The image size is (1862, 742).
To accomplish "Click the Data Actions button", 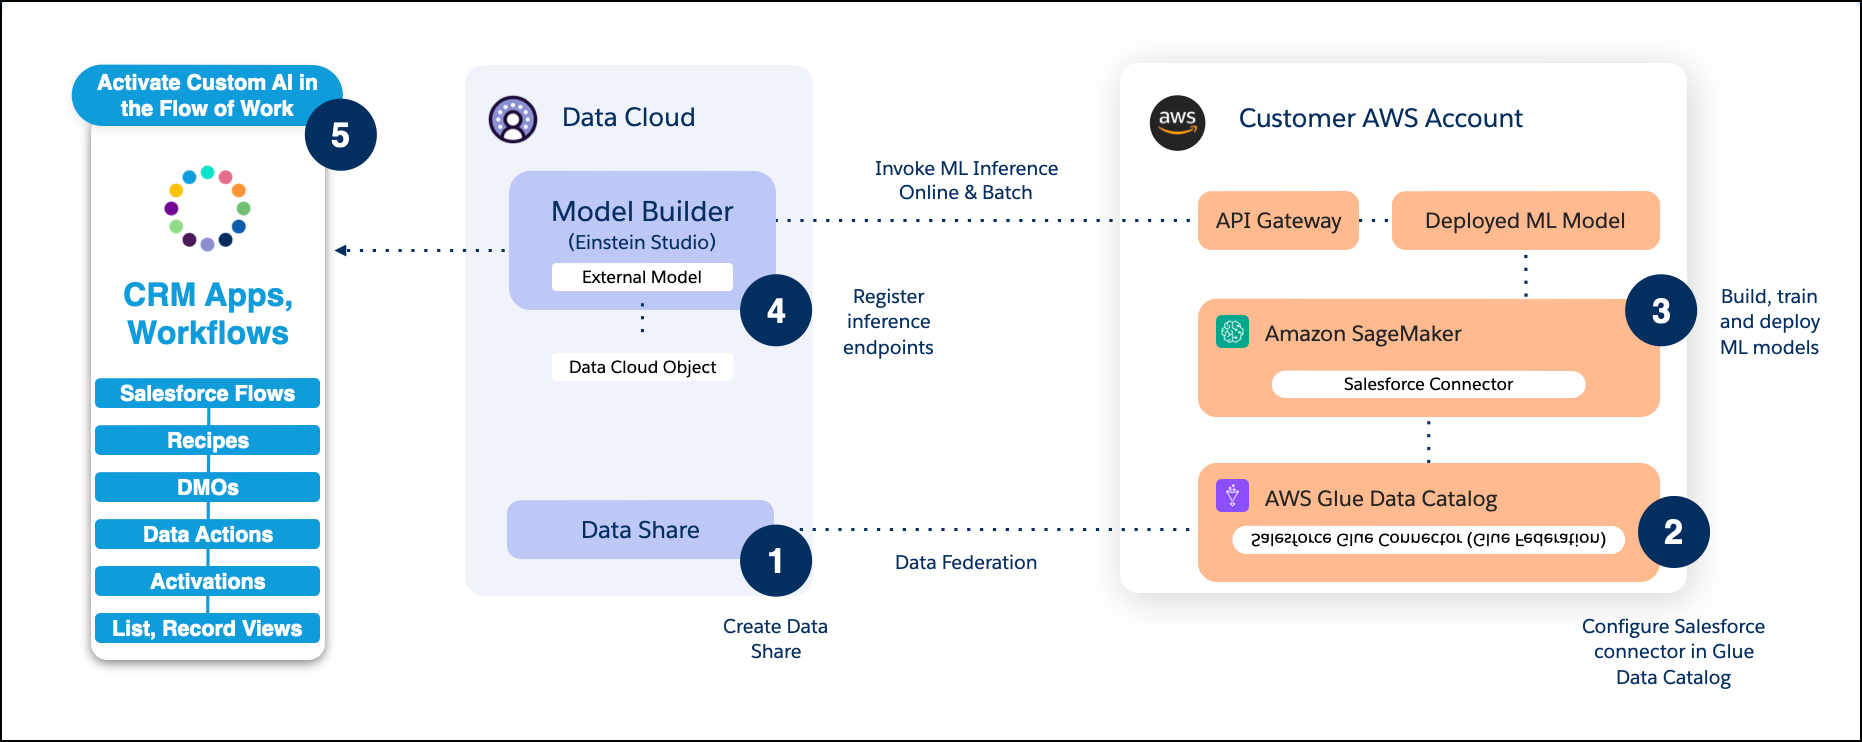I will point(207,534).
